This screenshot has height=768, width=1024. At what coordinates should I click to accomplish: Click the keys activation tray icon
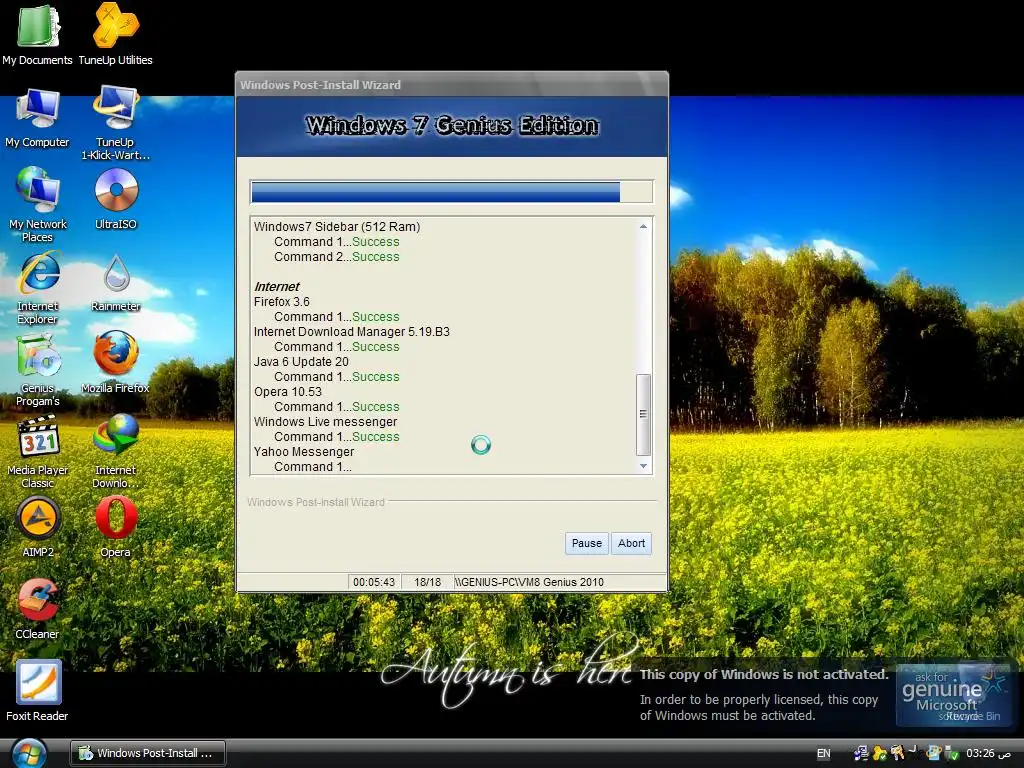coord(897,754)
